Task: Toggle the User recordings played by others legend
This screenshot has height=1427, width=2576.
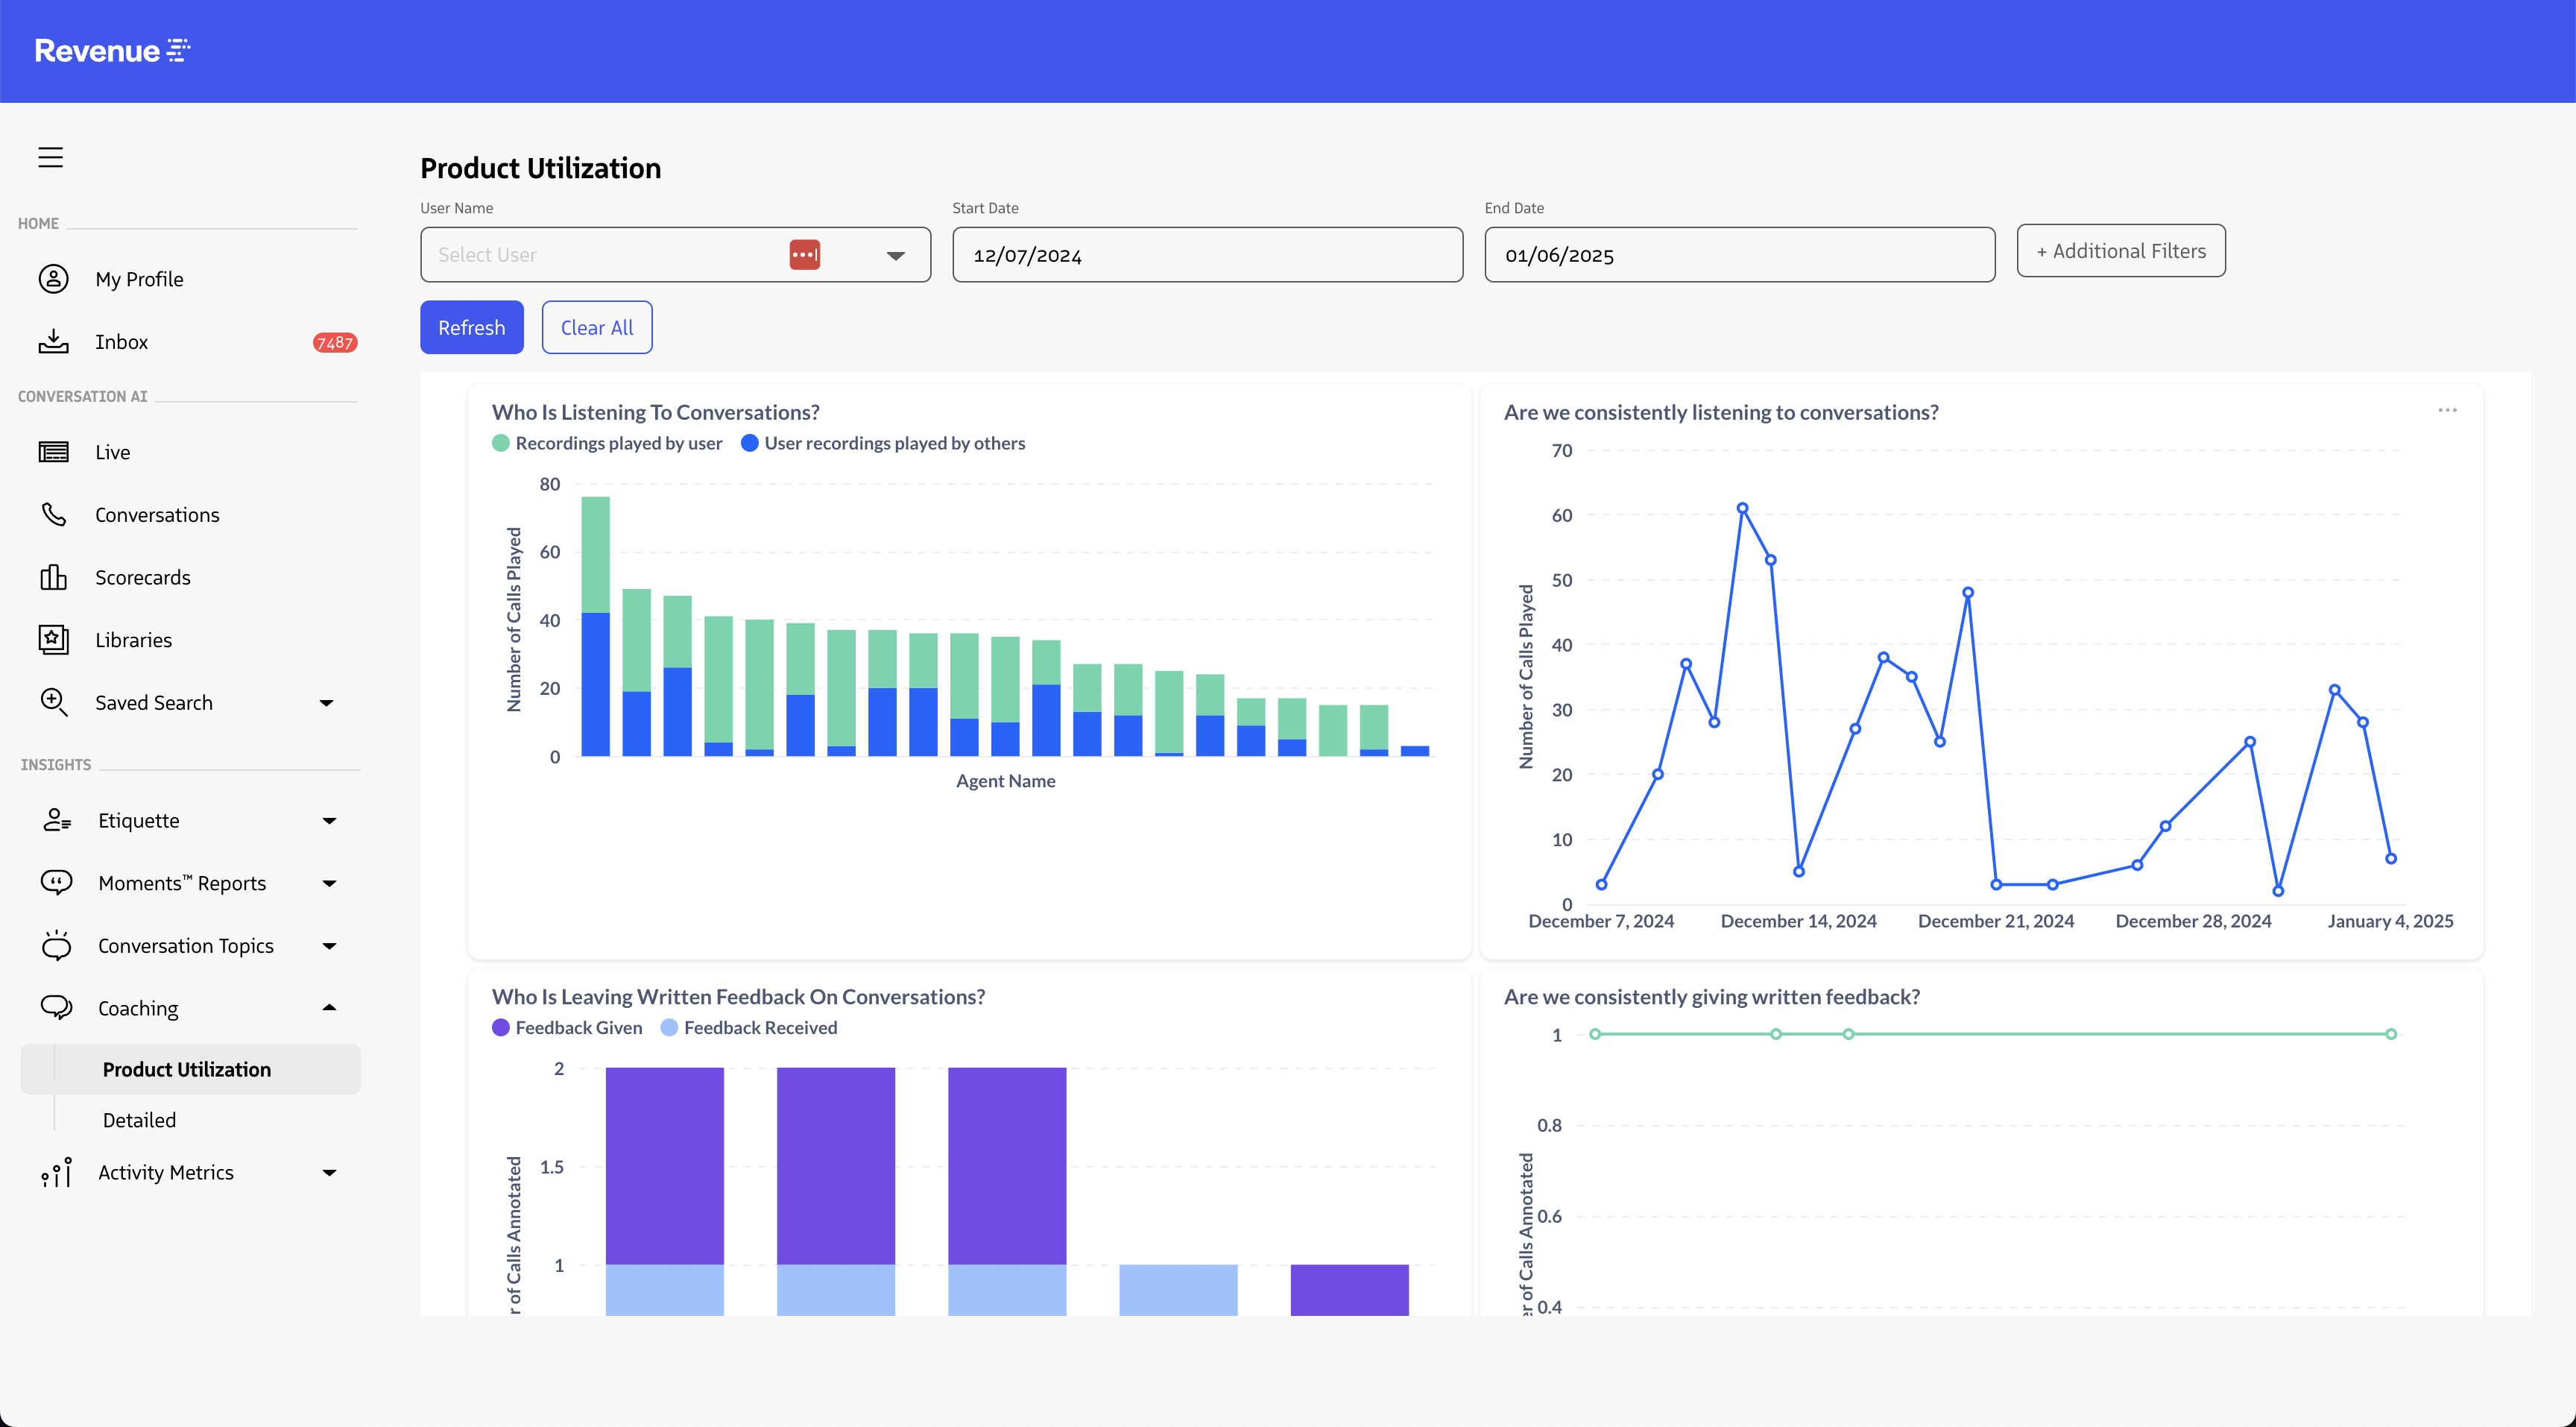Action: [x=883, y=443]
